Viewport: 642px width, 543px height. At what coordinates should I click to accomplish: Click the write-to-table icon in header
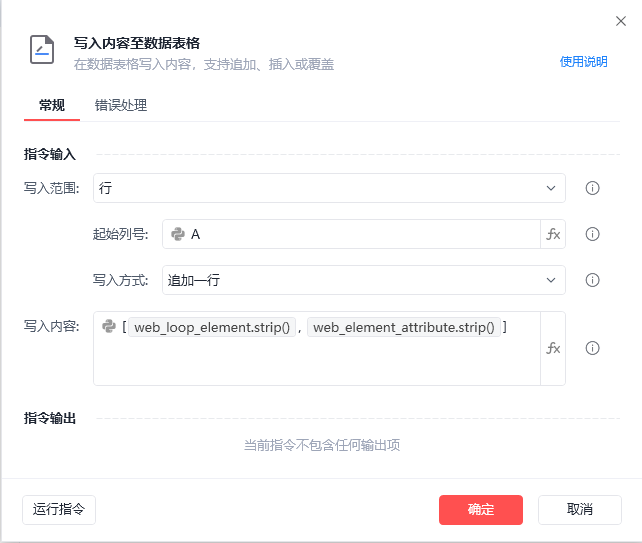pyautogui.click(x=42, y=50)
